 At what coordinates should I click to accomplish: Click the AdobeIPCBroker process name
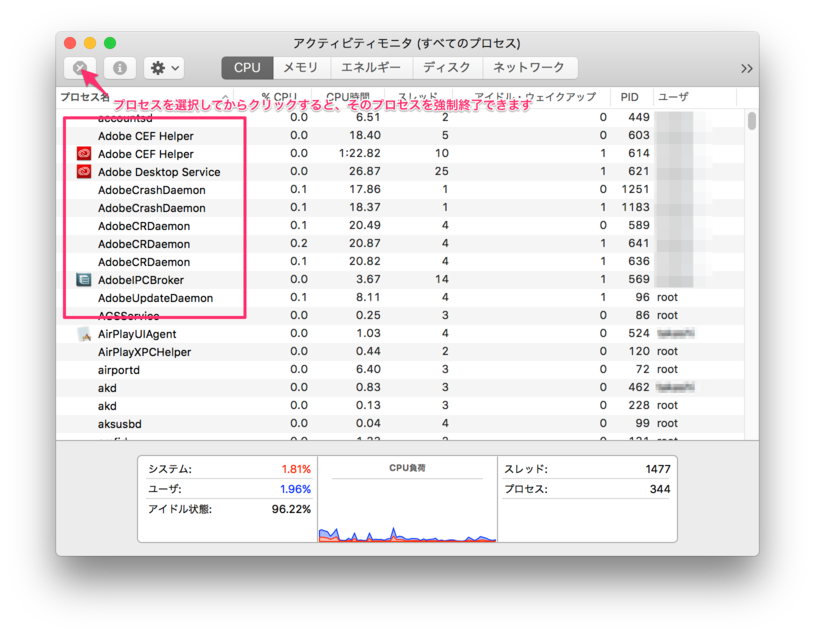[141, 280]
